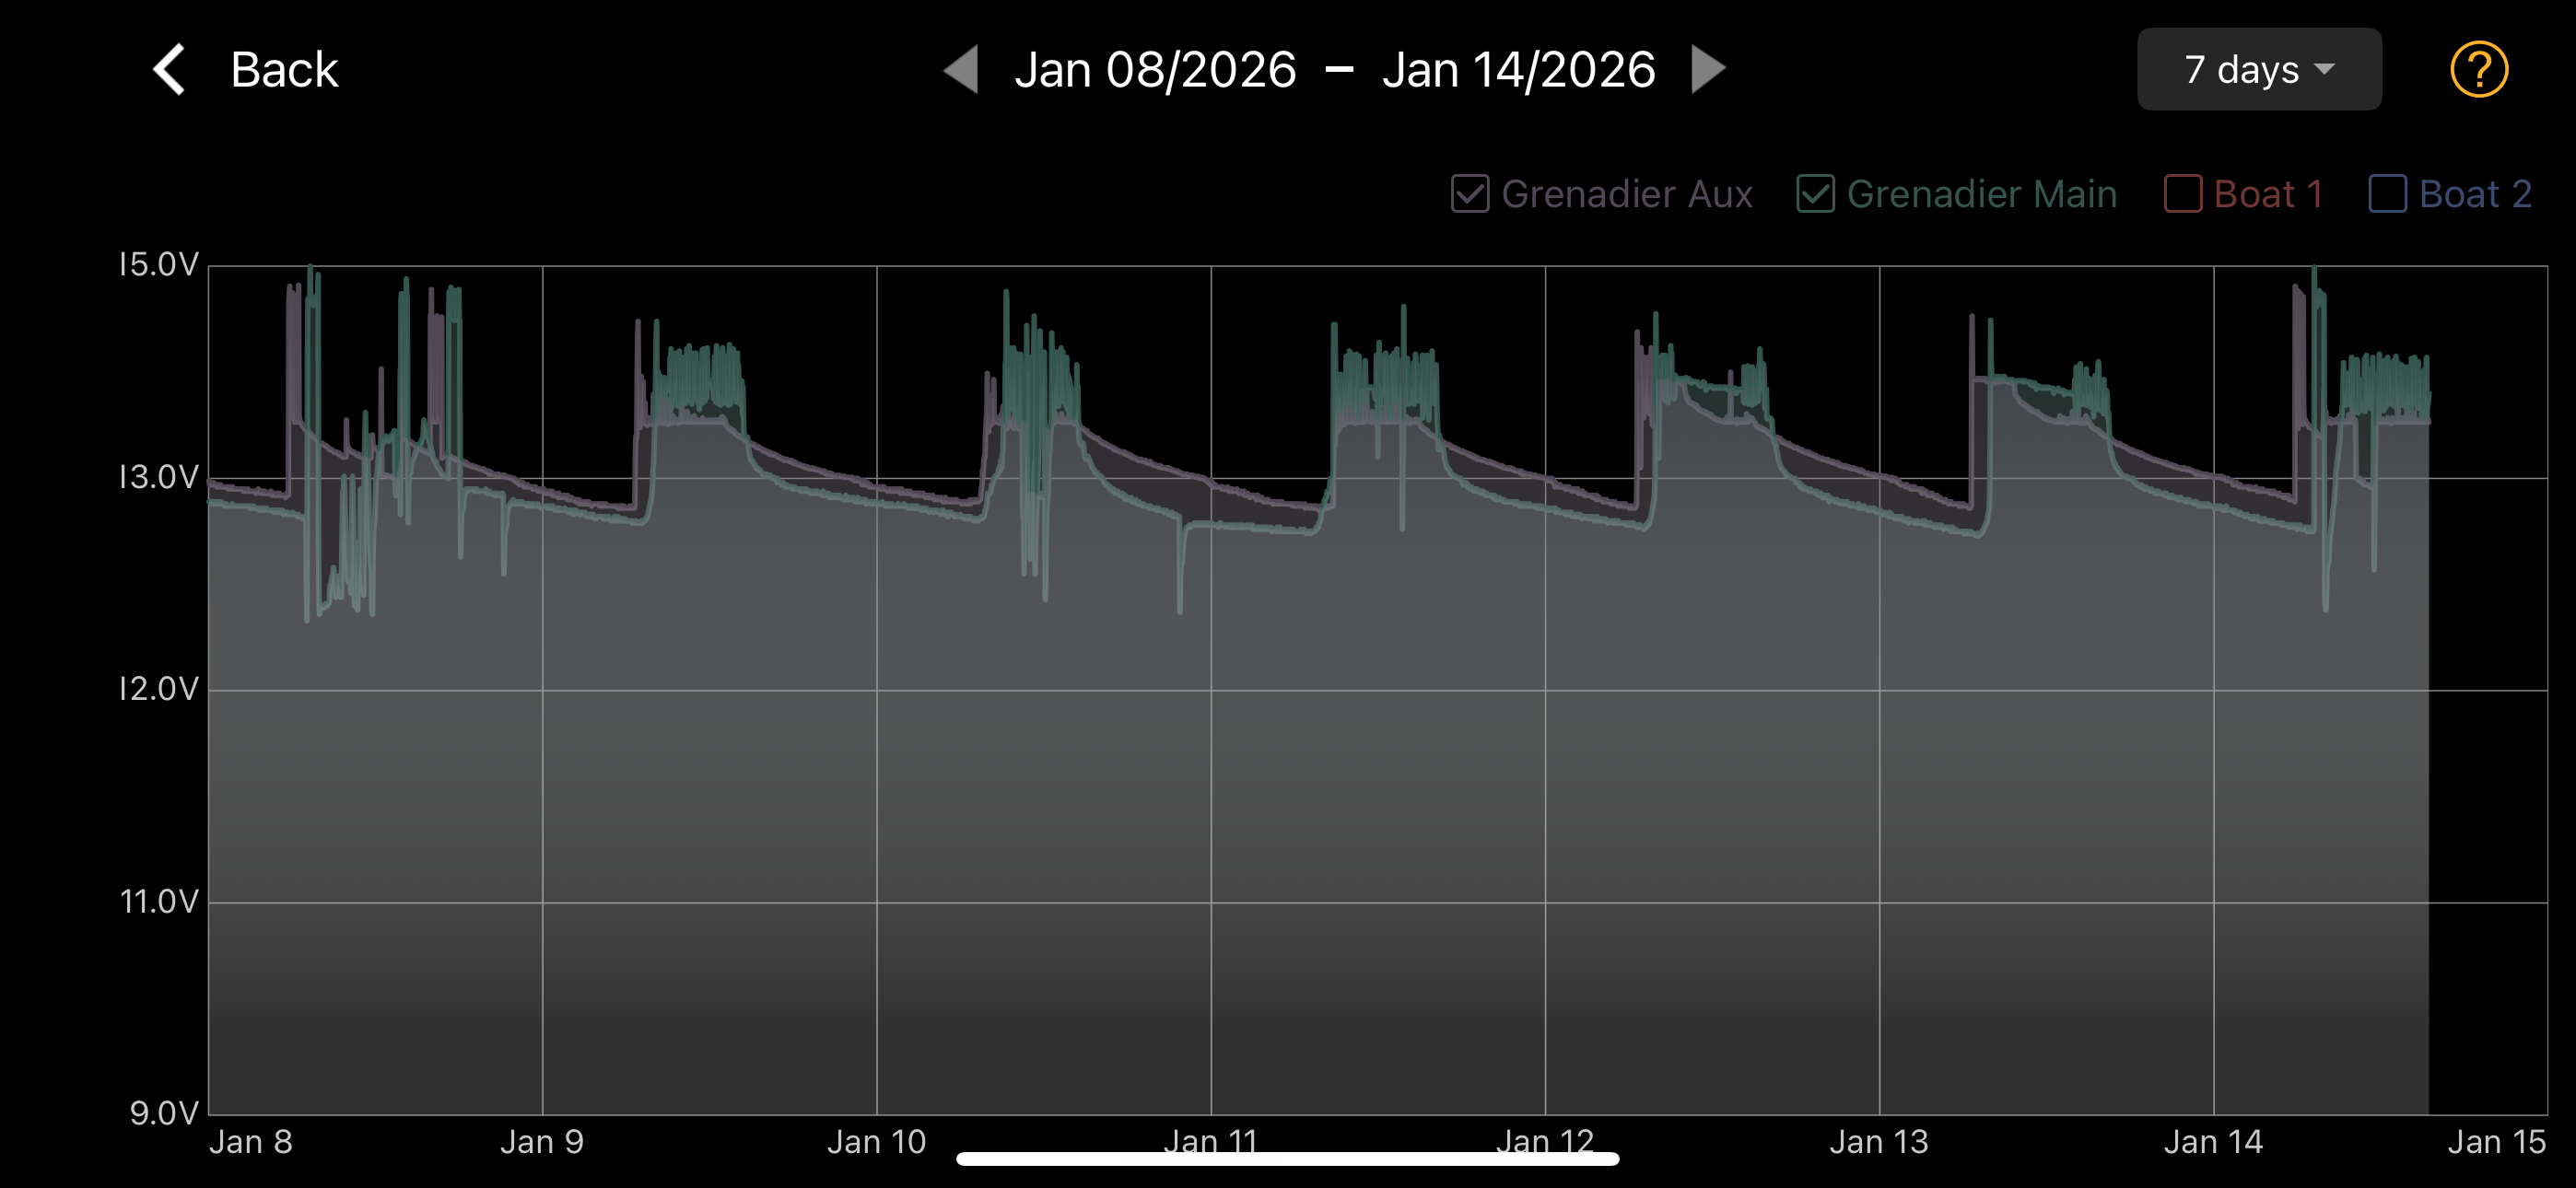The width and height of the screenshot is (2576, 1188).
Task: Uncheck the Grenadier Main checkbox
Action: click(x=1814, y=194)
